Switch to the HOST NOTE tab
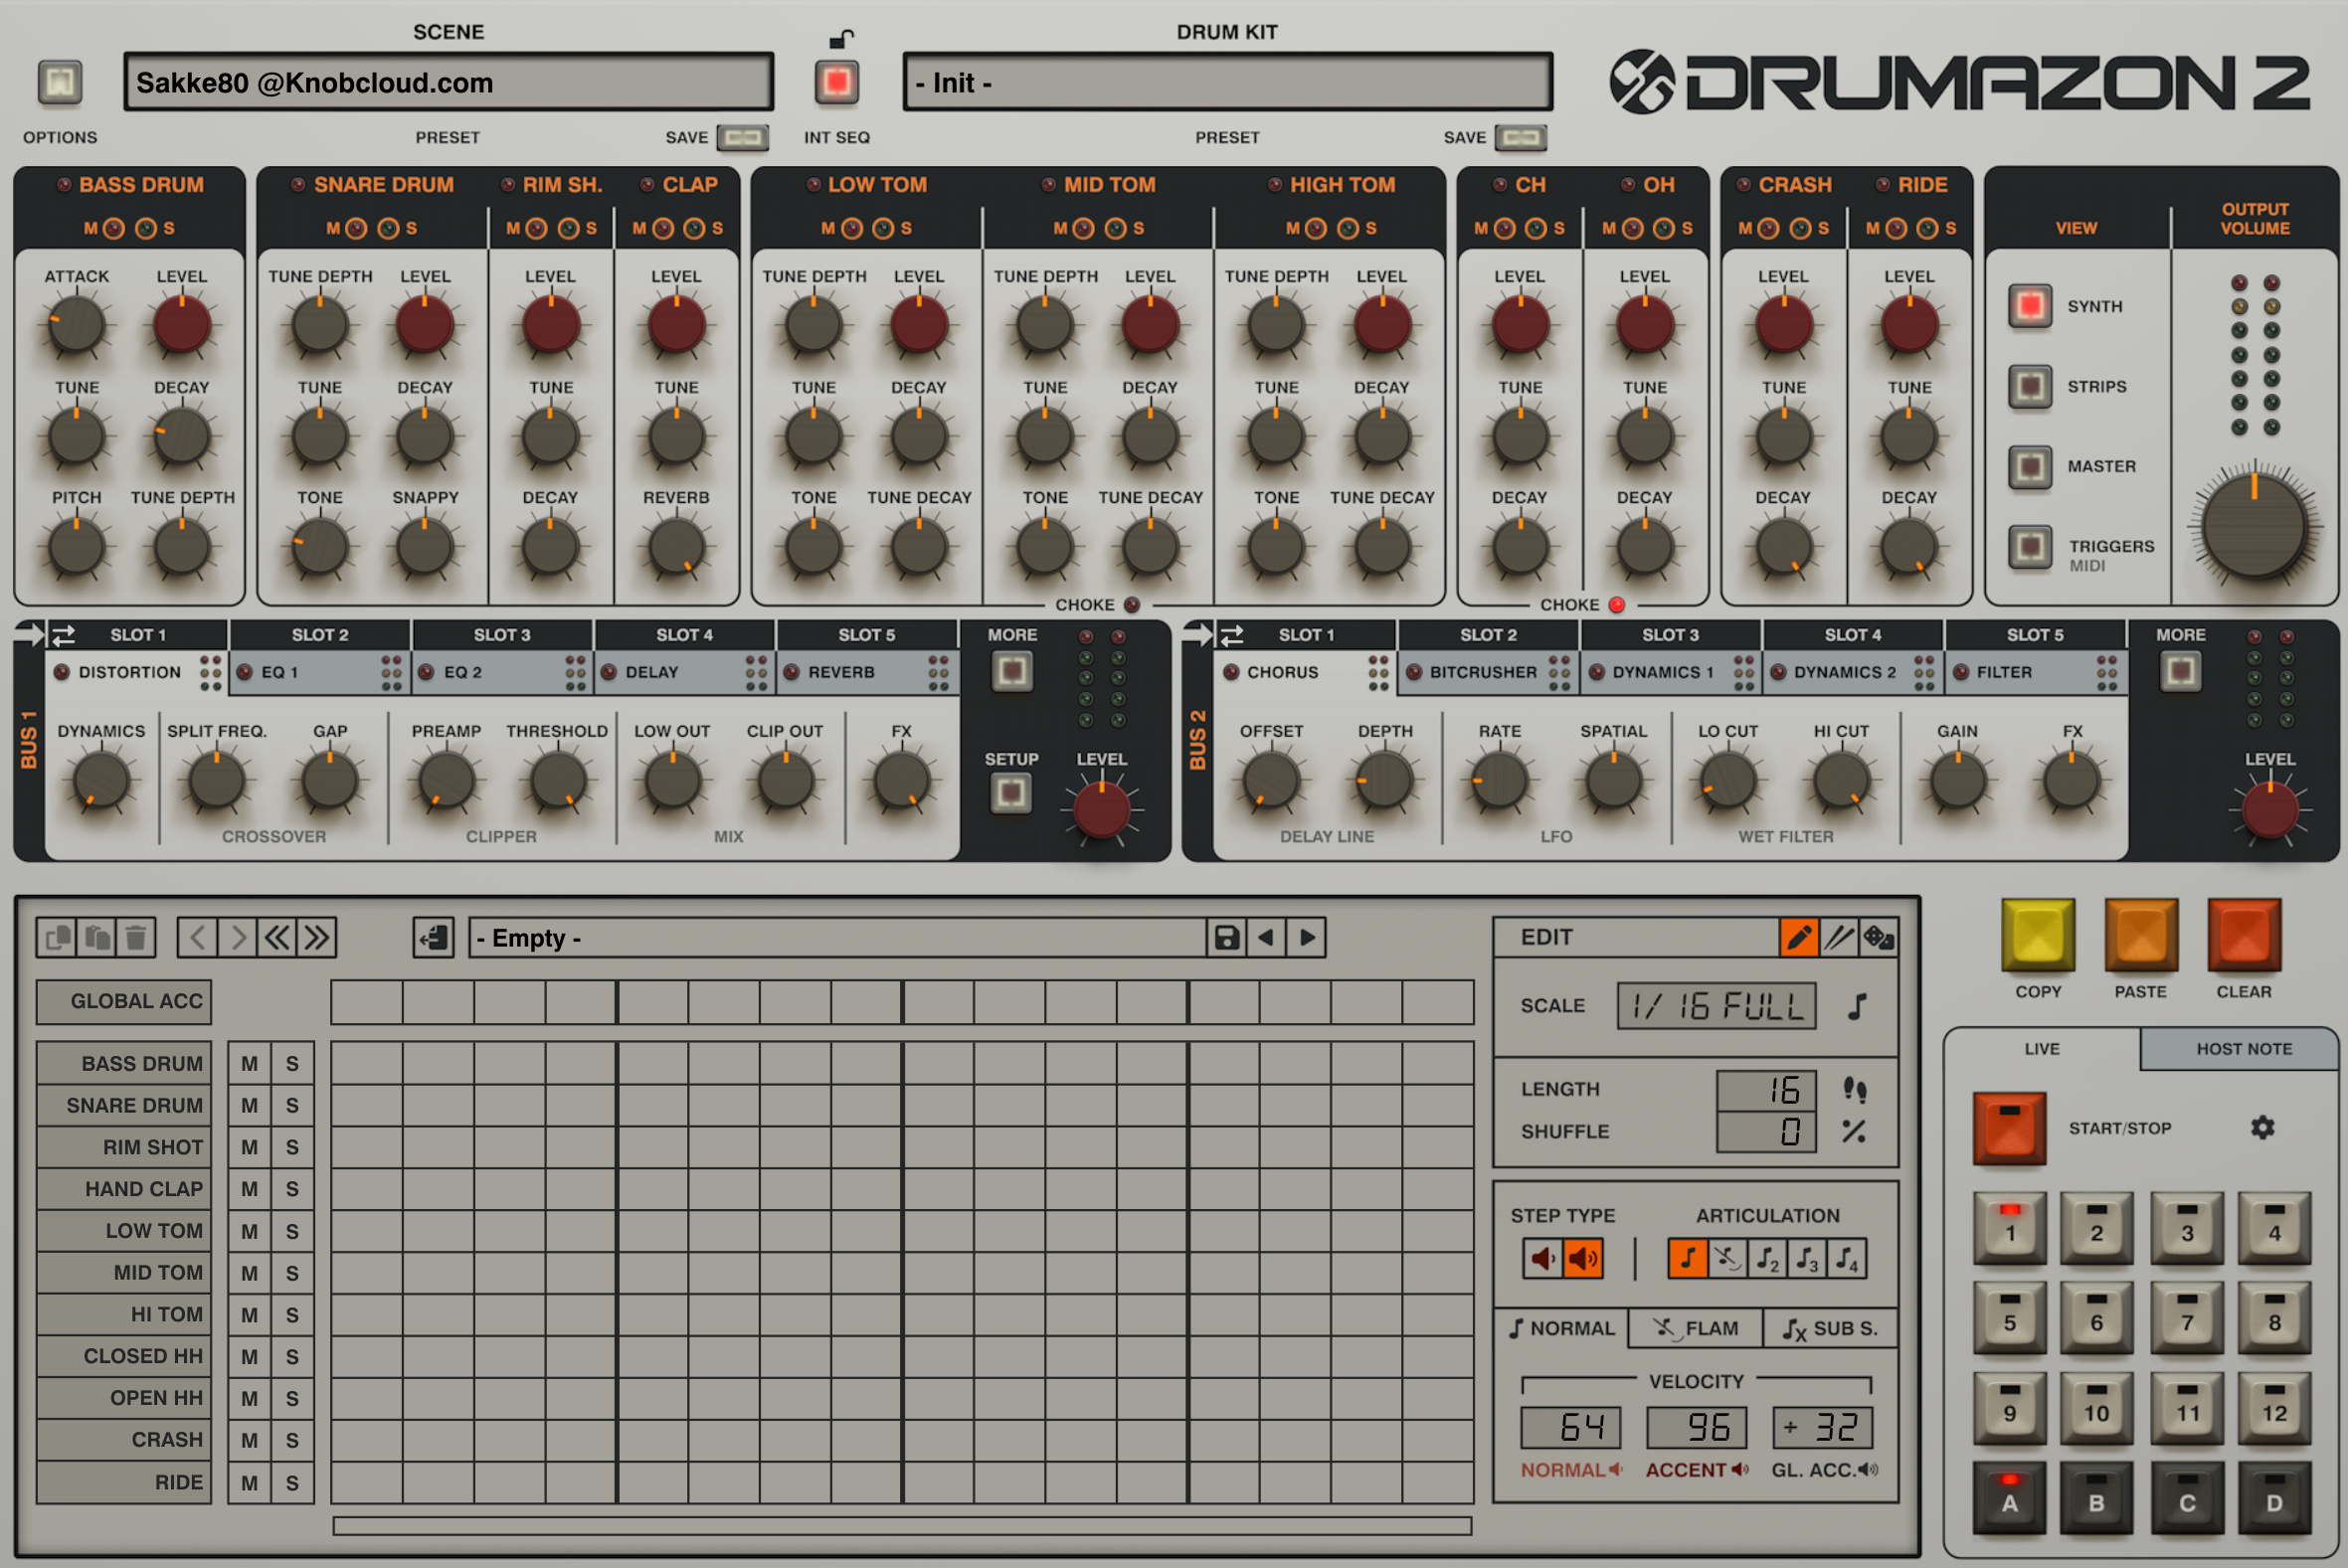Screen dimensions: 2348x1568 point(2240,1048)
